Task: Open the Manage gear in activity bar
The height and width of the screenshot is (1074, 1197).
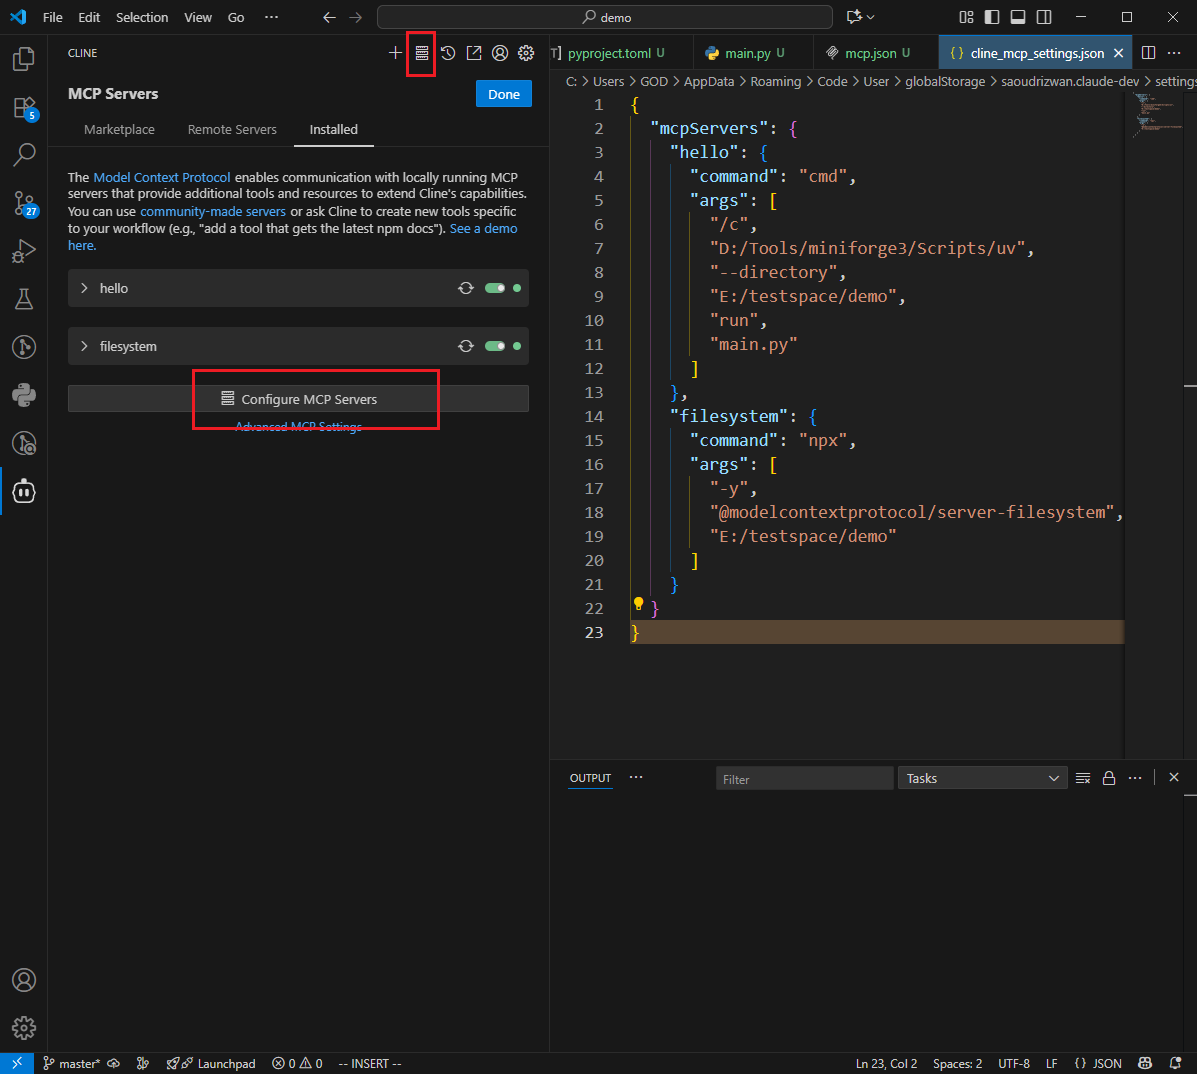Action: (x=24, y=1028)
